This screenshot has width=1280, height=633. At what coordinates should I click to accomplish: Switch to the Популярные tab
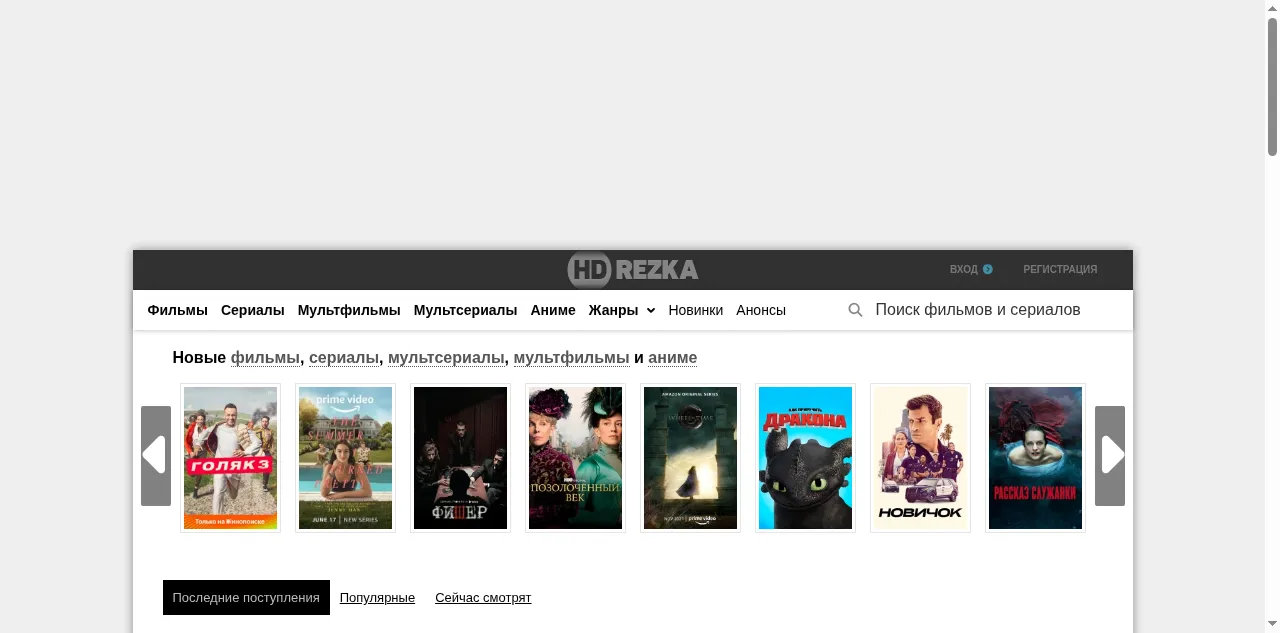[x=377, y=598]
